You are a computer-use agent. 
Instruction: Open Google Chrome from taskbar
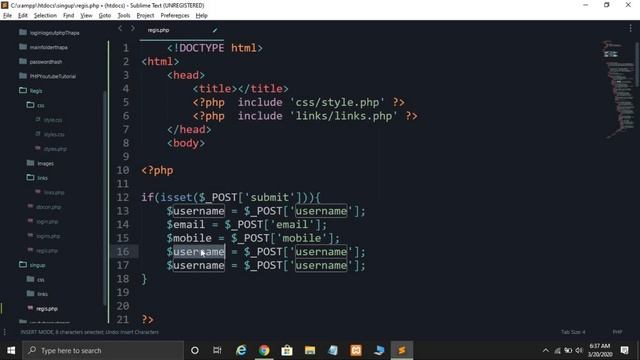[x=264, y=350]
